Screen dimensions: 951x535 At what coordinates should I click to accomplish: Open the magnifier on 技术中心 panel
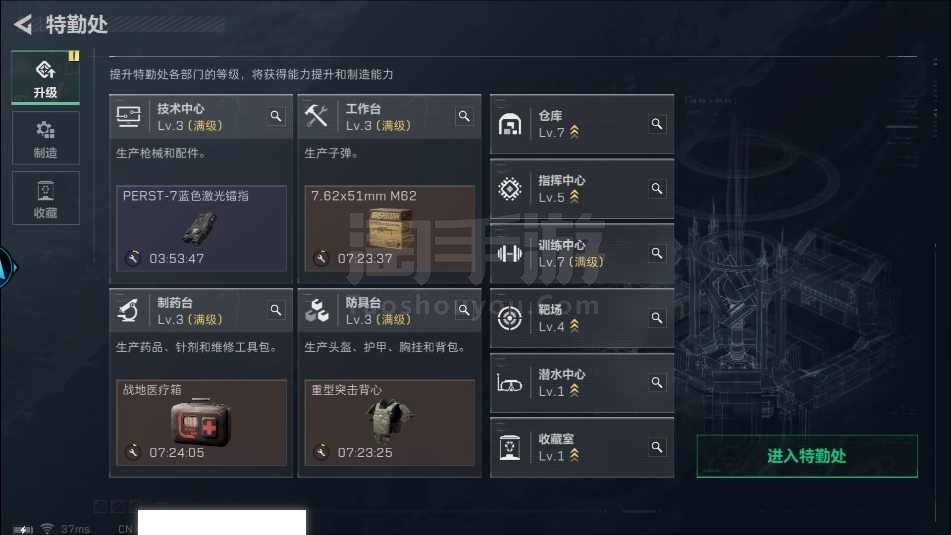pos(276,116)
